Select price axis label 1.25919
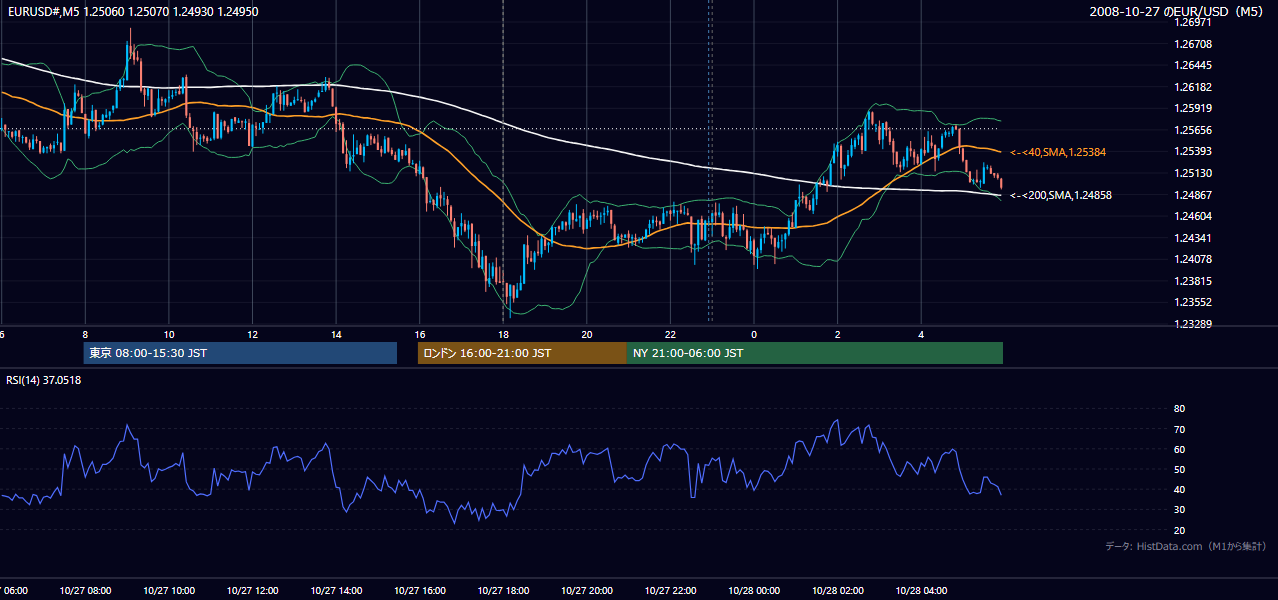 (x=1192, y=108)
